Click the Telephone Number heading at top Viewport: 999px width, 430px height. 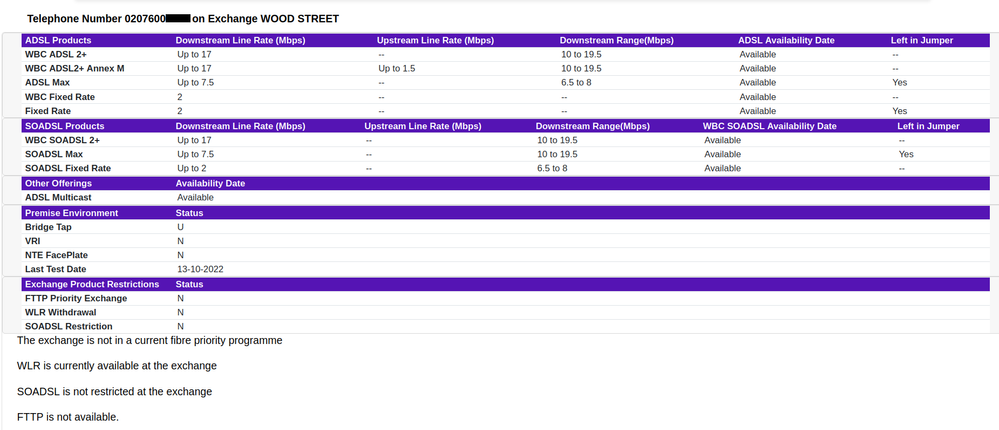coord(182,19)
